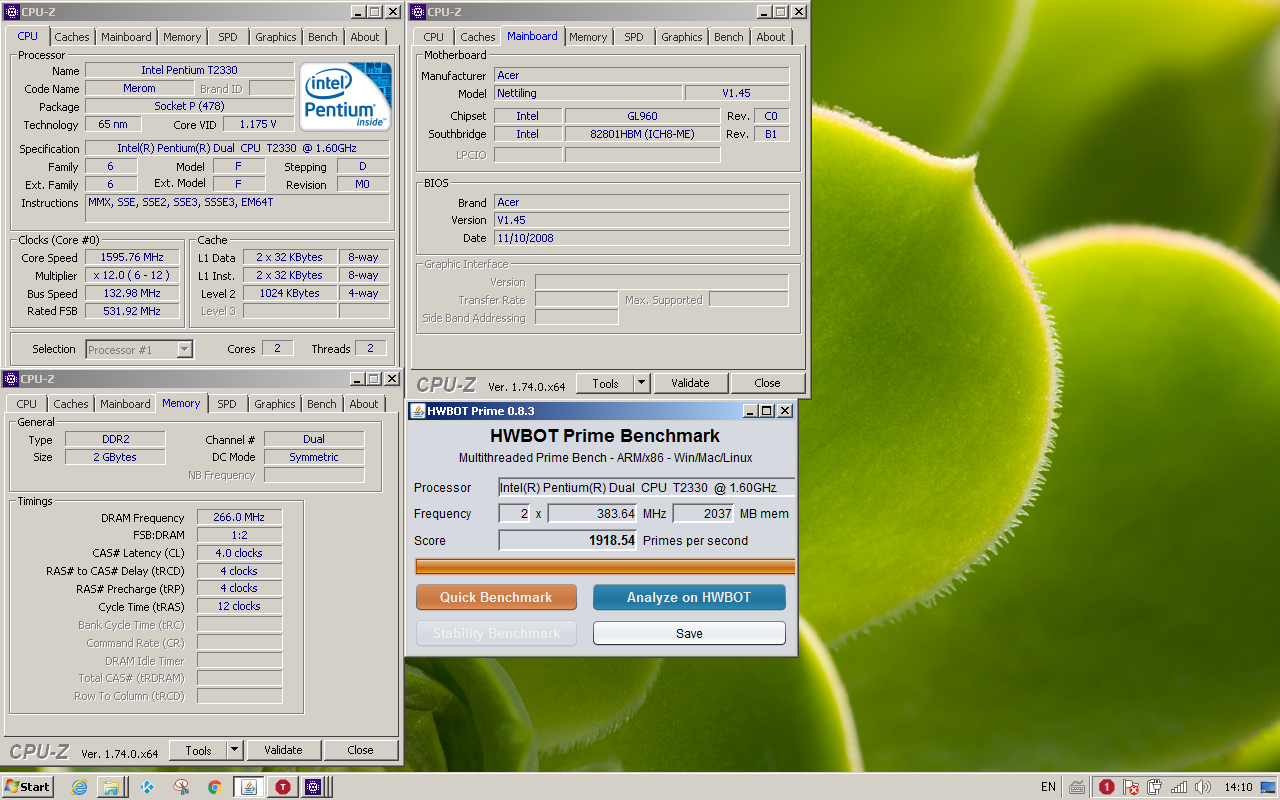Click the Intel Pentium inside logo

coord(345,97)
